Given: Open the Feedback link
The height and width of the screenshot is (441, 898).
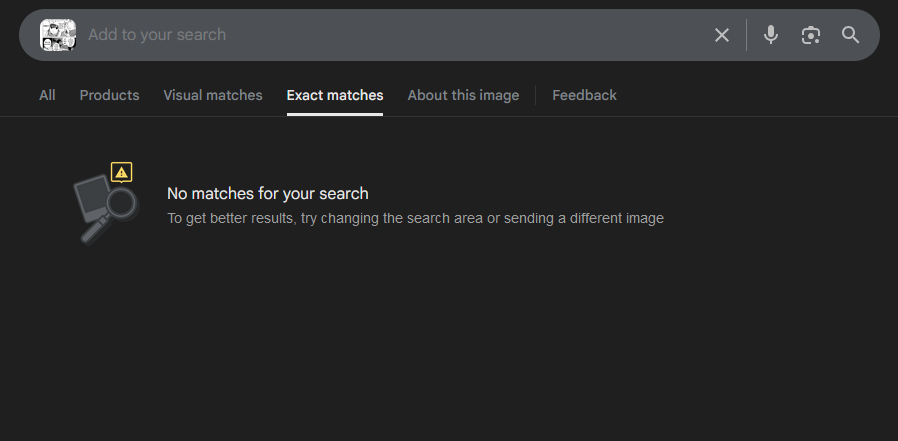Looking at the screenshot, I should pos(584,95).
